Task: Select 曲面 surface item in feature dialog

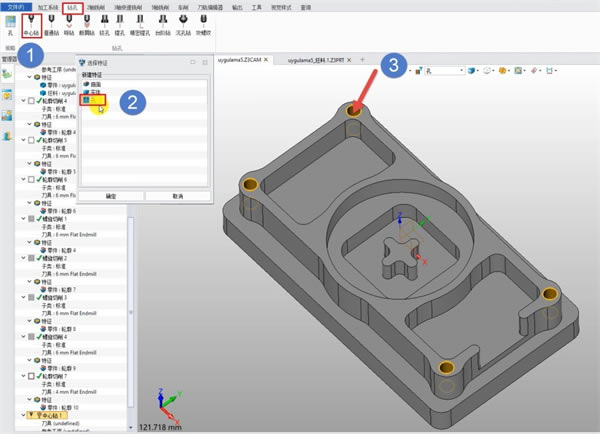Action: (93, 84)
